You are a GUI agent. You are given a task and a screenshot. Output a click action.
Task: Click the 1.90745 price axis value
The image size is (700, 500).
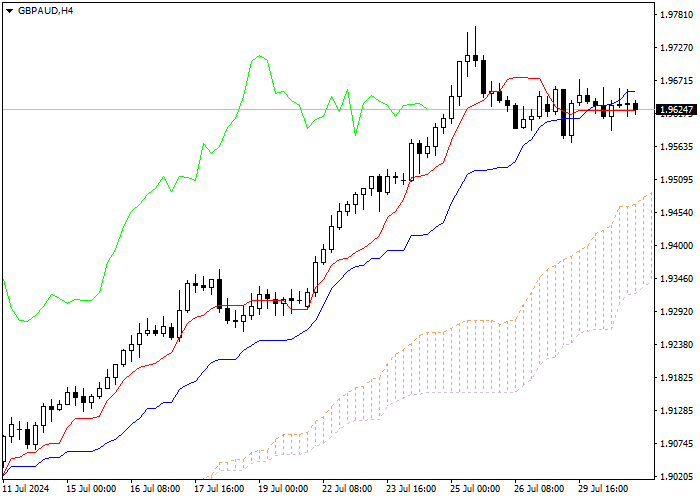coord(676,443)
